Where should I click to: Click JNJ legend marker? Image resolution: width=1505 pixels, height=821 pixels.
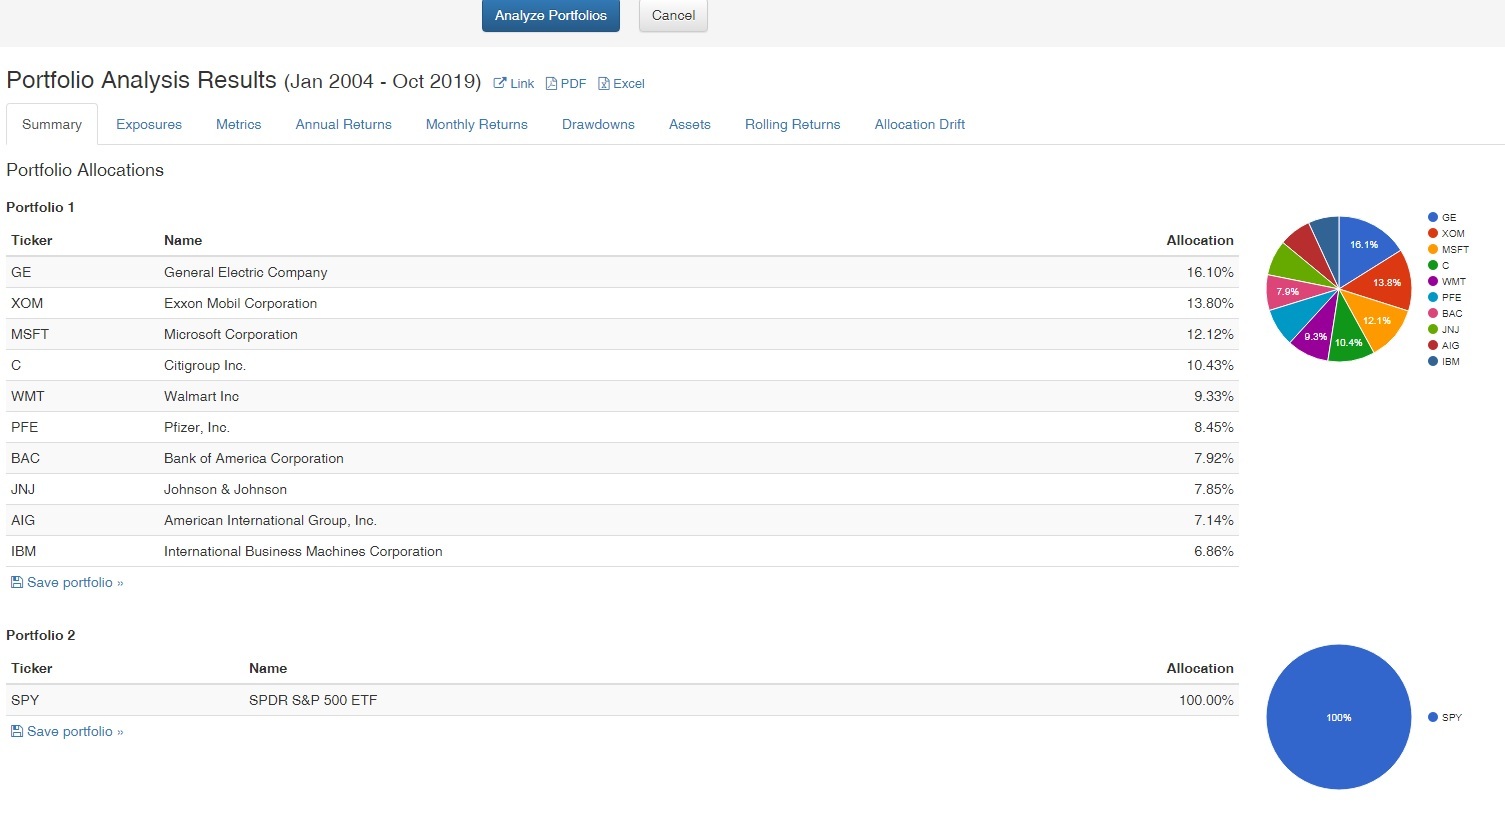(x=1433, y=329)
